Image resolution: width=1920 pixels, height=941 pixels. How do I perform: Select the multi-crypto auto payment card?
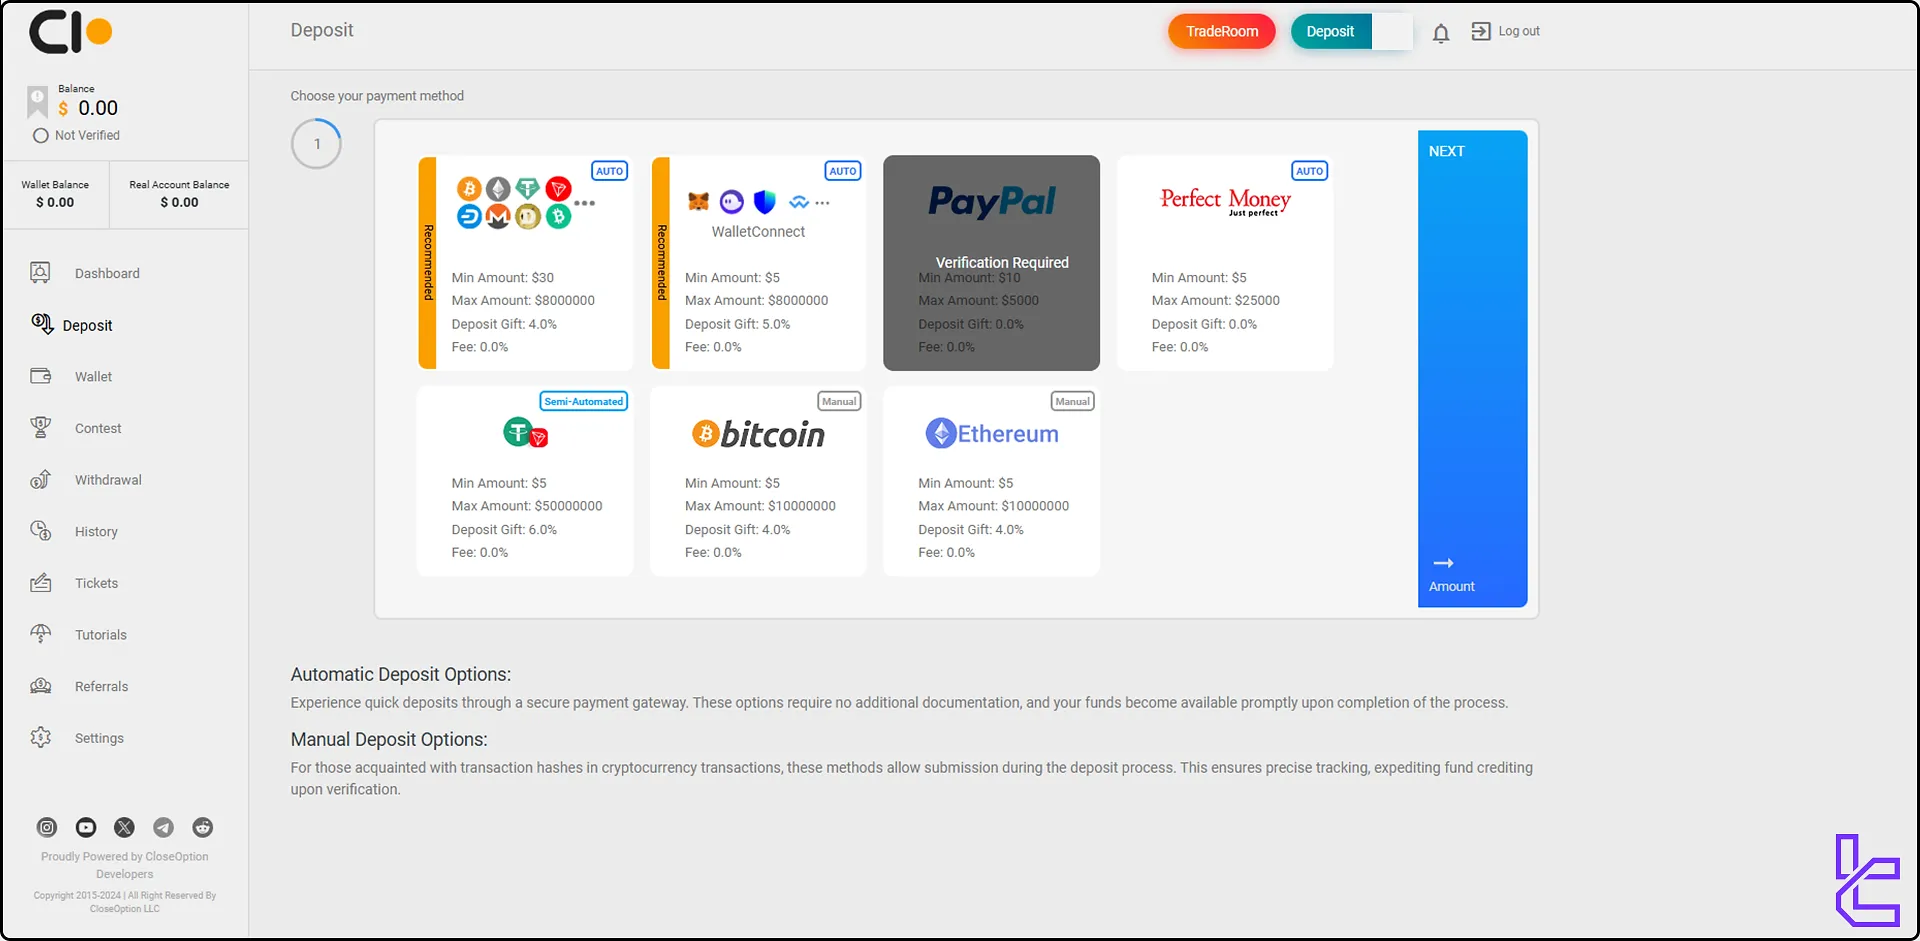[x=526, y=263]
